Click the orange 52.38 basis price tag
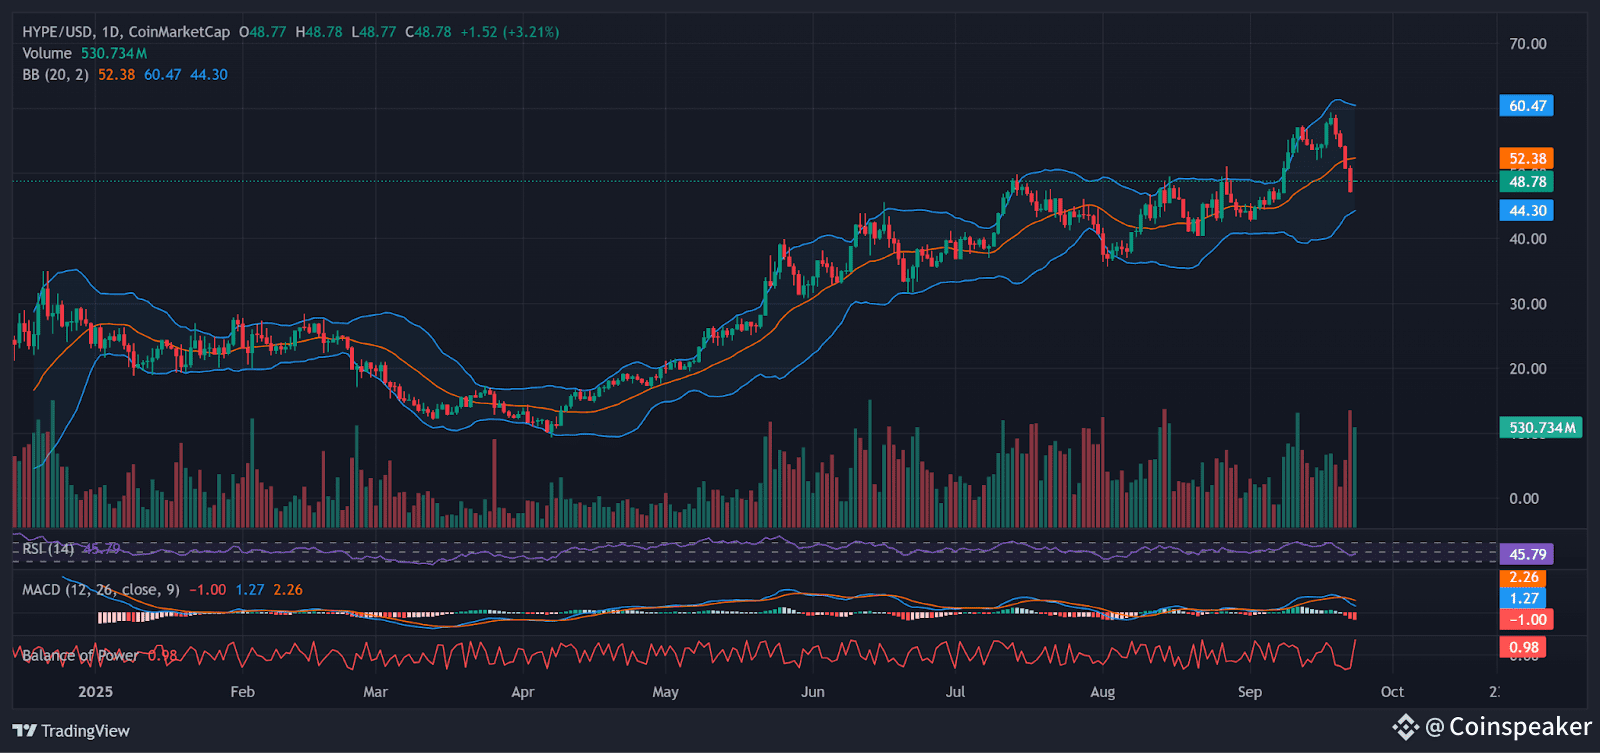The height and width of the screenshot is (753, 1600). (1527, 159)
